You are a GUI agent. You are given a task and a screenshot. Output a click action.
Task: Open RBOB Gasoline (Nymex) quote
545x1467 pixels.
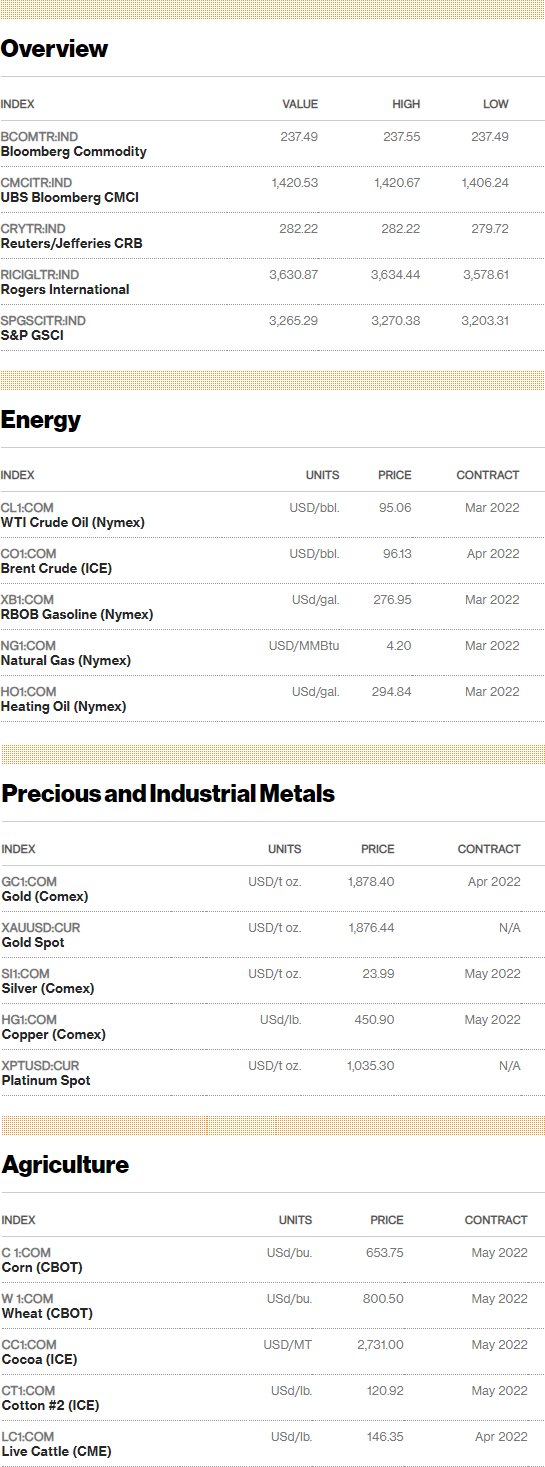point(77,615)
